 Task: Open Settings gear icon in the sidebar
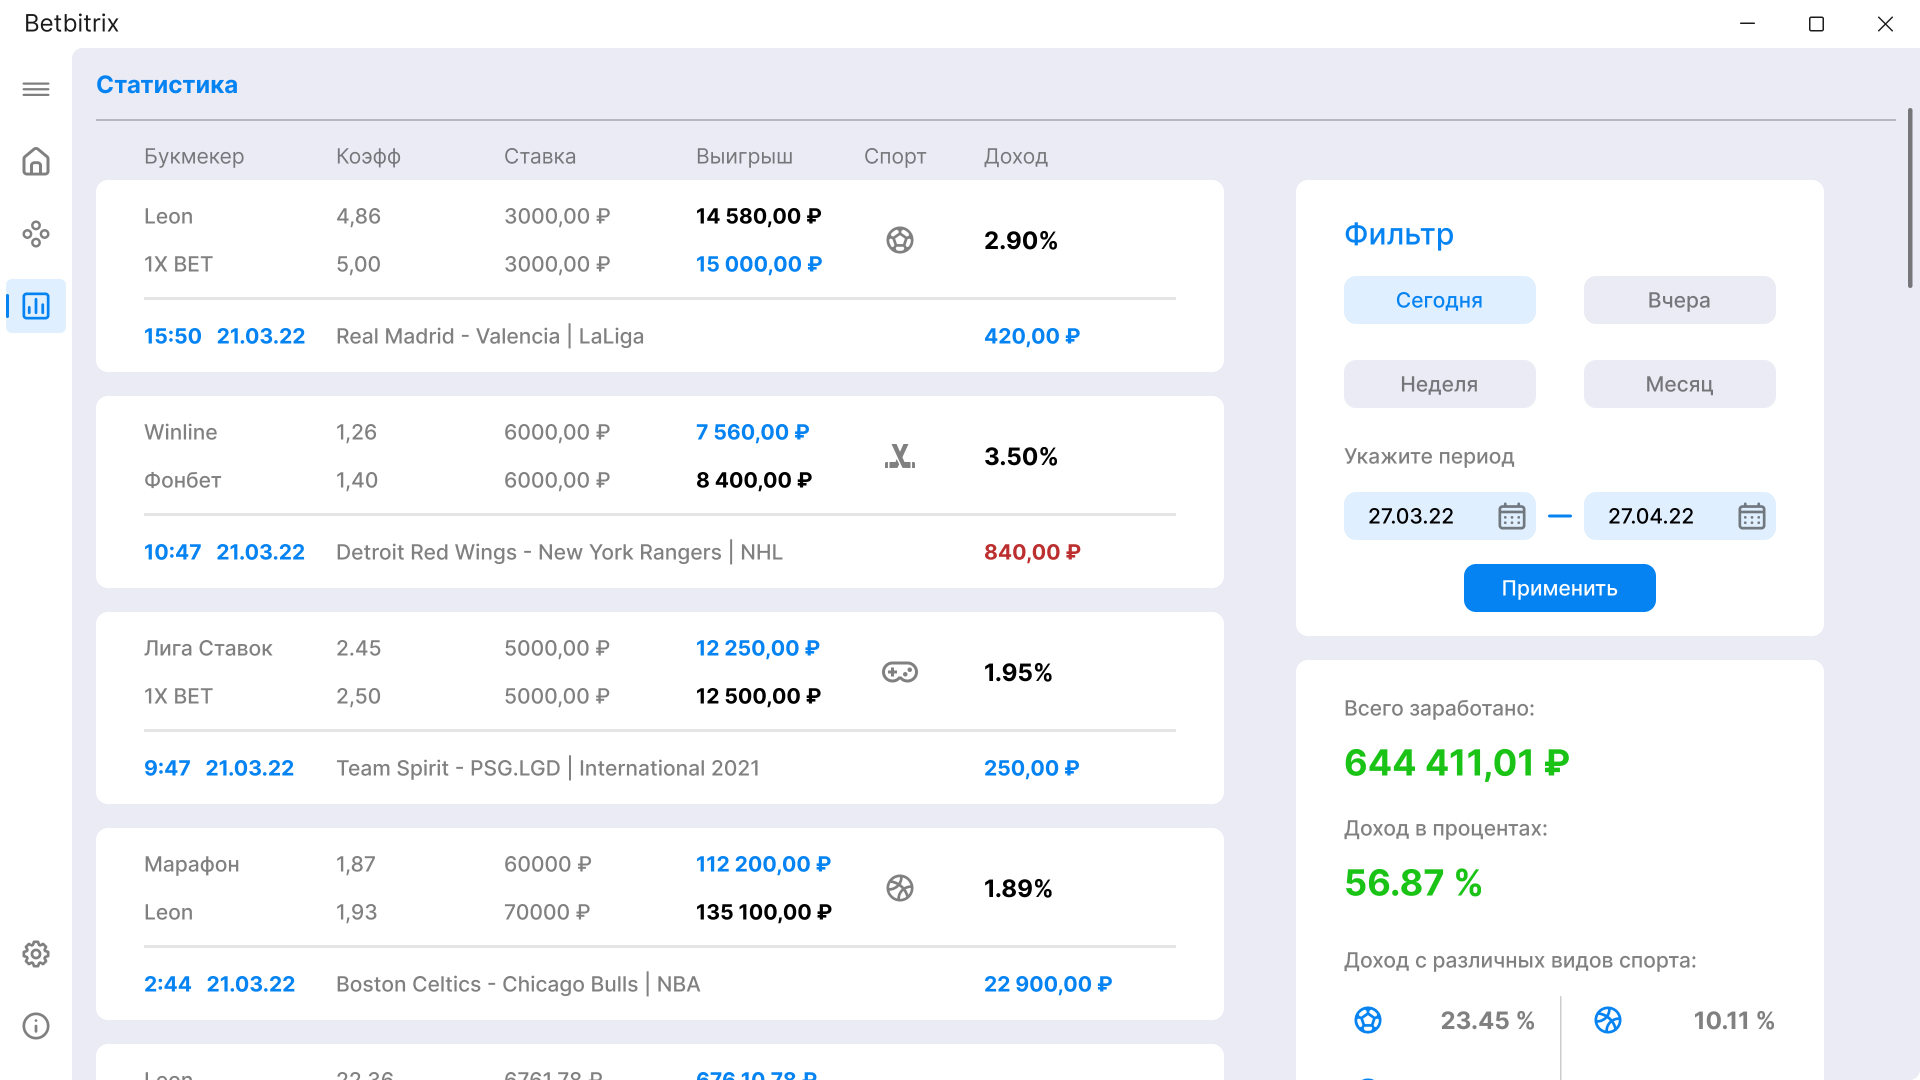[x=36, y=954]
